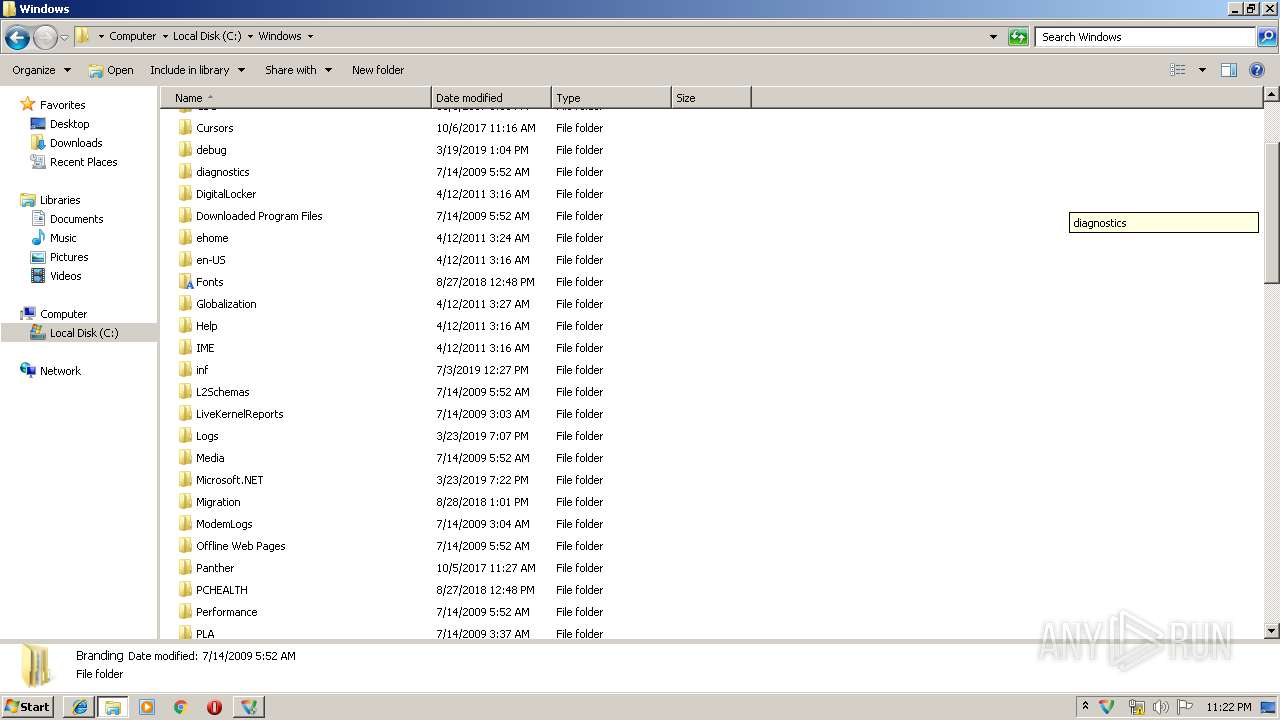The width and height of the screenshot is (1280, 720).
Task: Open the view options dropdown arrow
Action: pyautogui.click(x=1202, y=70)
